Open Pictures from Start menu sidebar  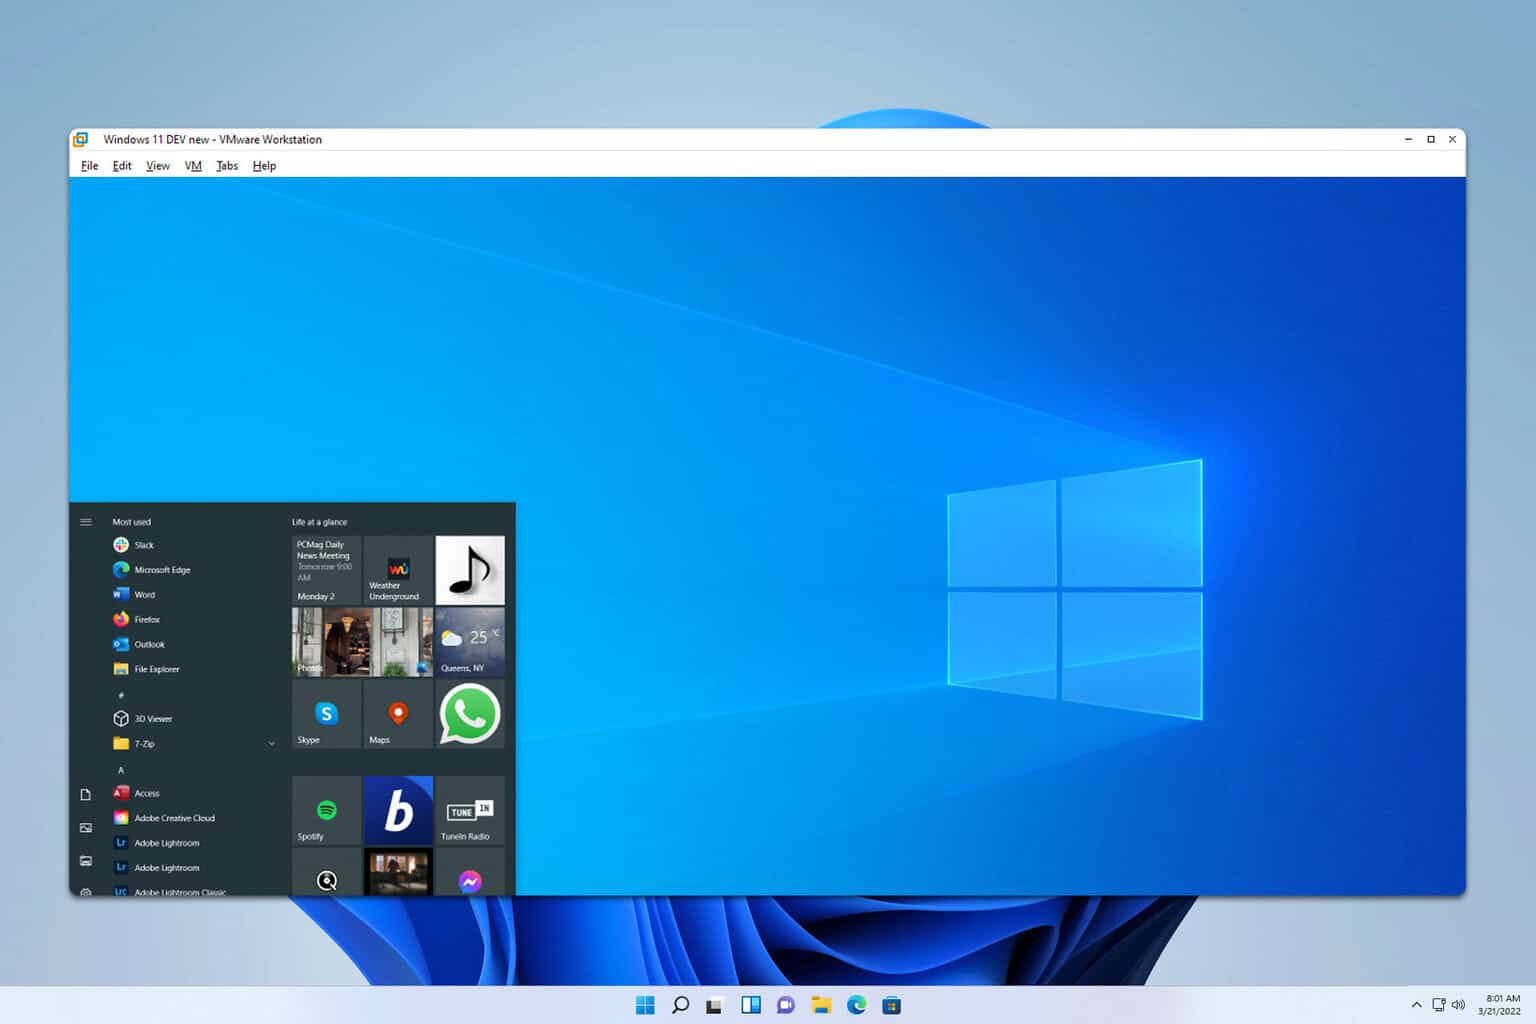click(86, 828)
